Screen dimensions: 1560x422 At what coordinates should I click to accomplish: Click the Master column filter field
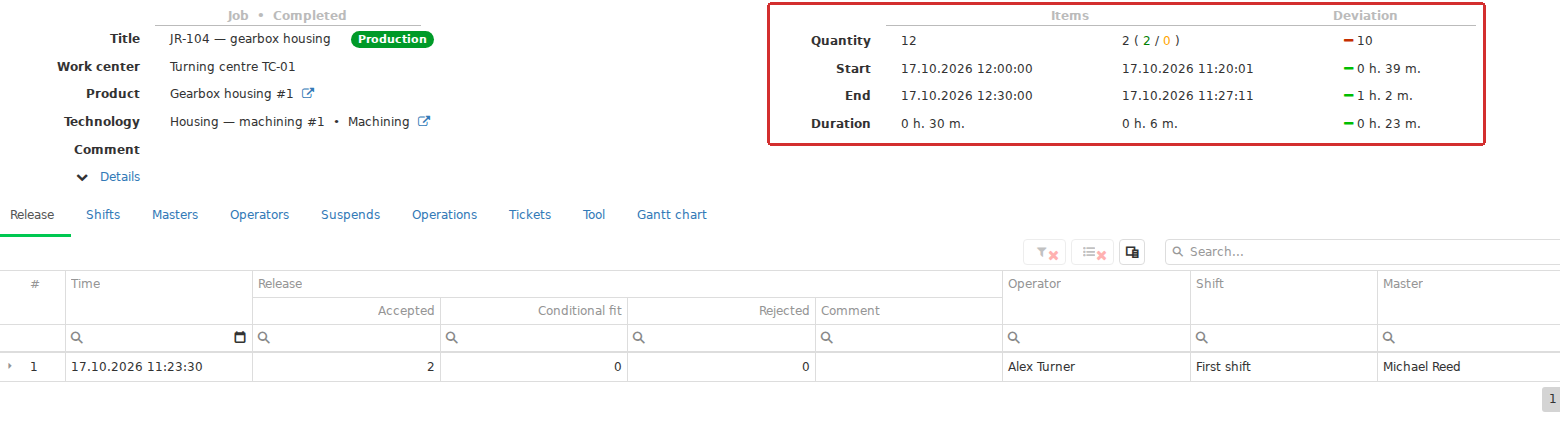1468,338
